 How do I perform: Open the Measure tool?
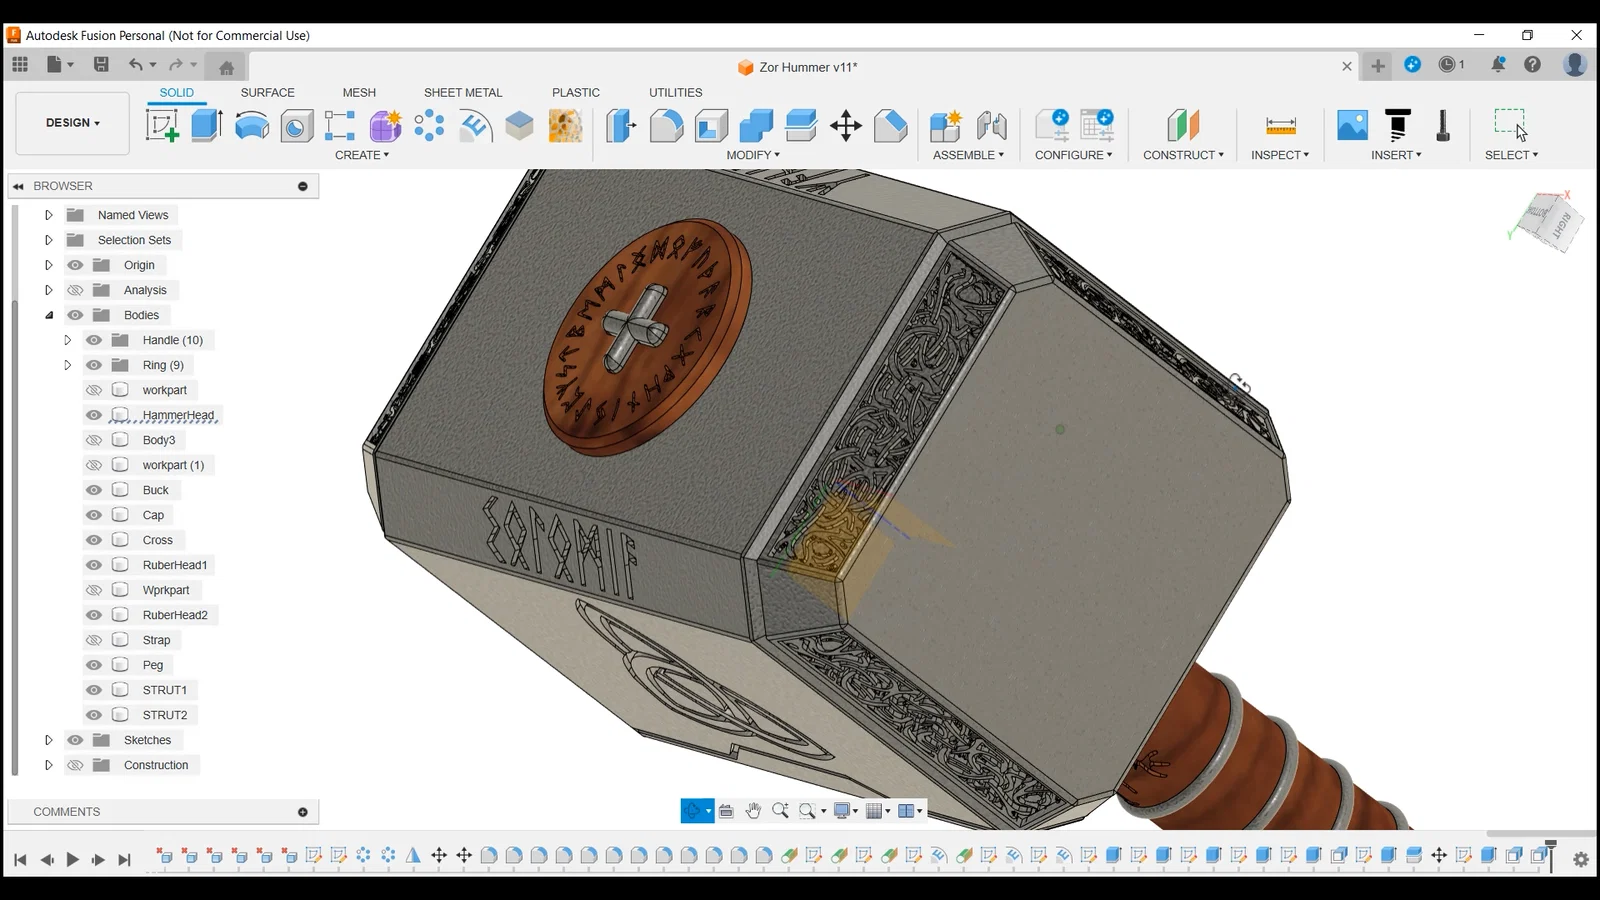[1281, 126]
